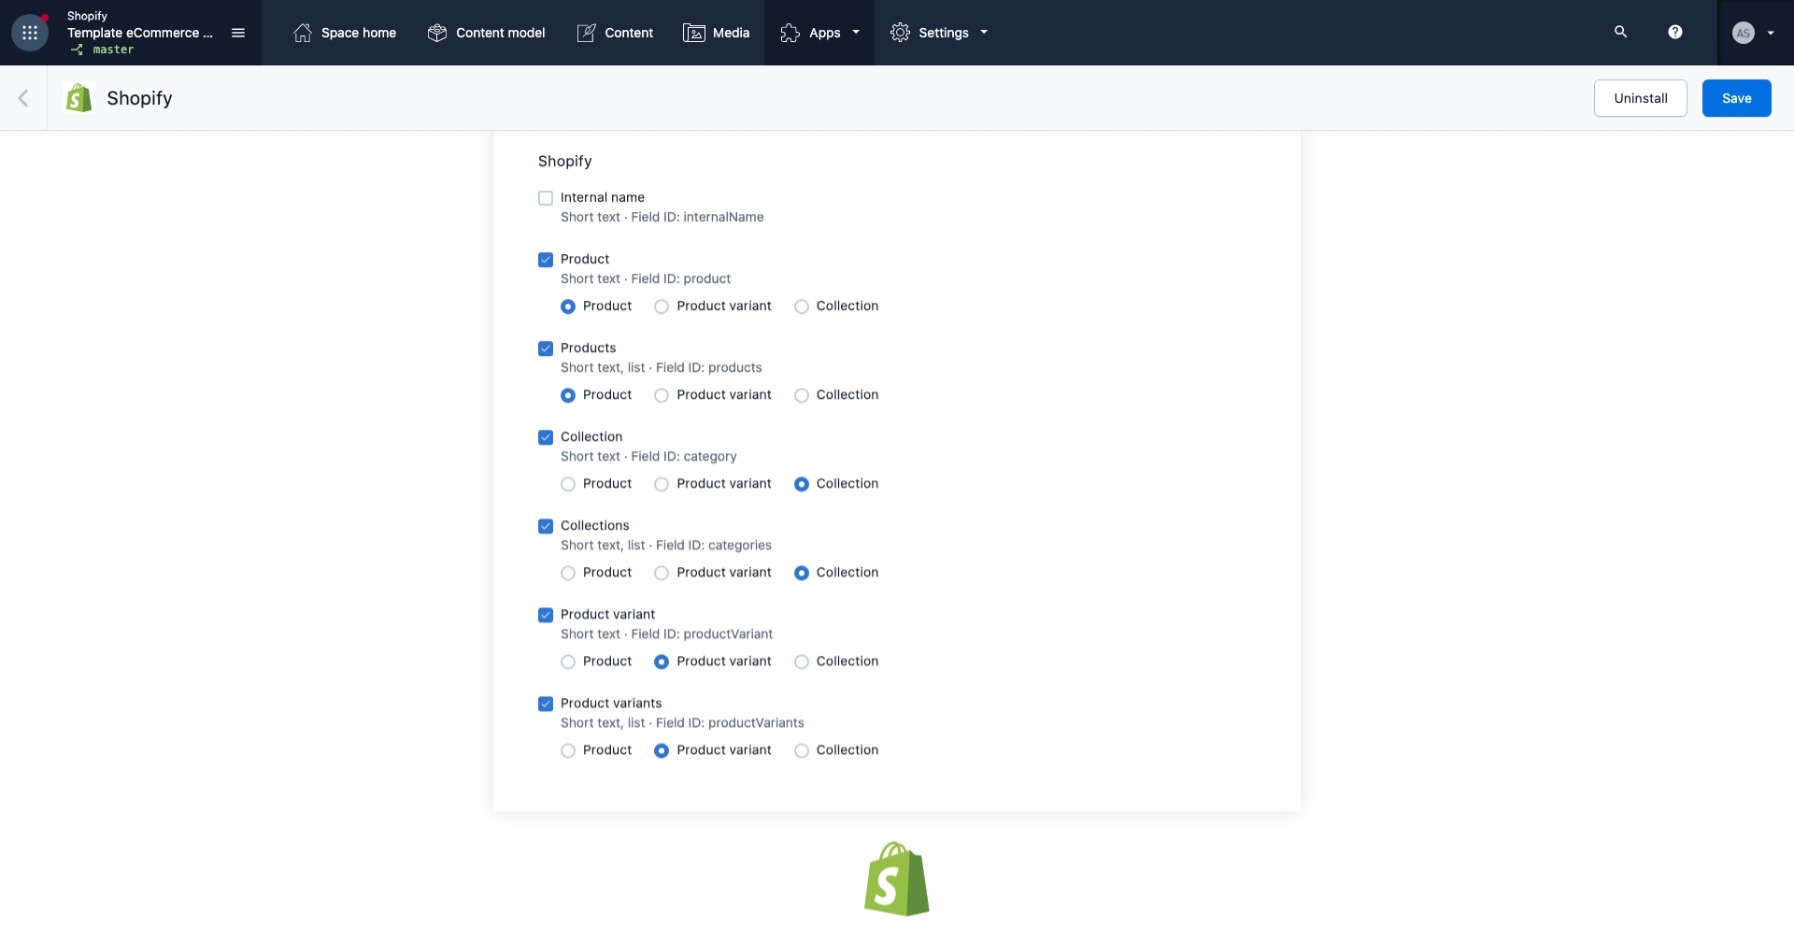Click the Content pencil icon

coord(586,33)
